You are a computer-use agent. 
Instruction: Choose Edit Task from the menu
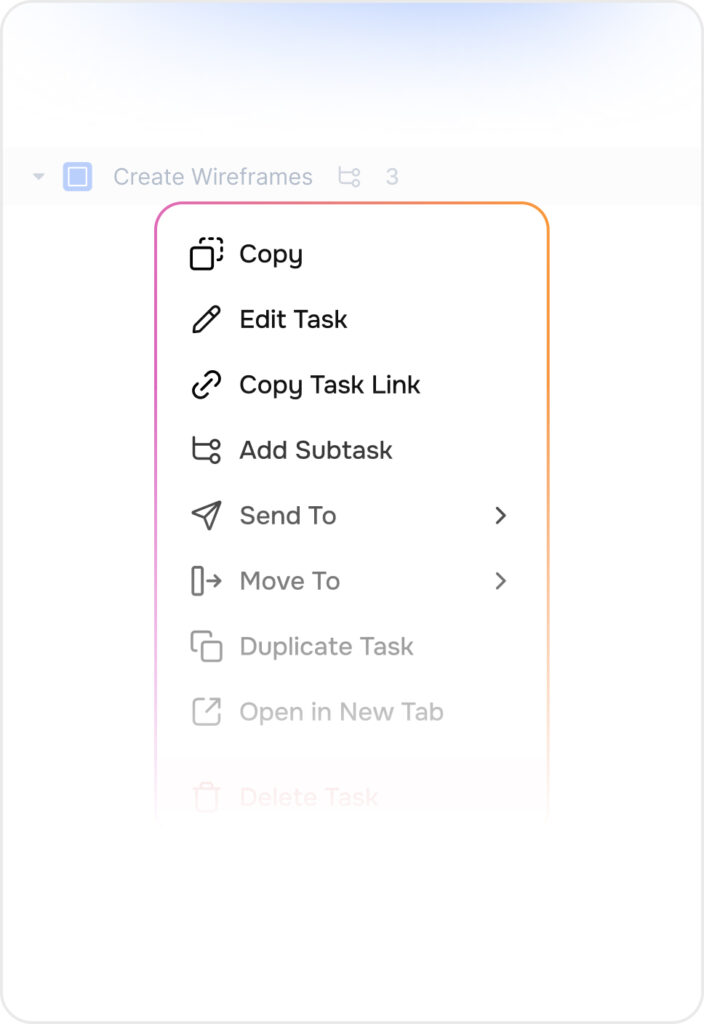click(293, 320)
